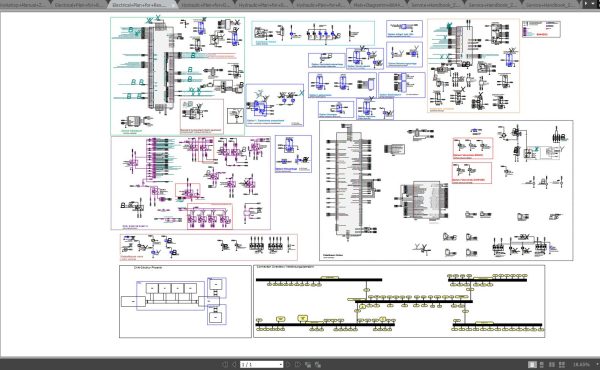The height and width of the screenshot is (370, 600).
Task: Go to the next page
Action: tap(289, 364)
